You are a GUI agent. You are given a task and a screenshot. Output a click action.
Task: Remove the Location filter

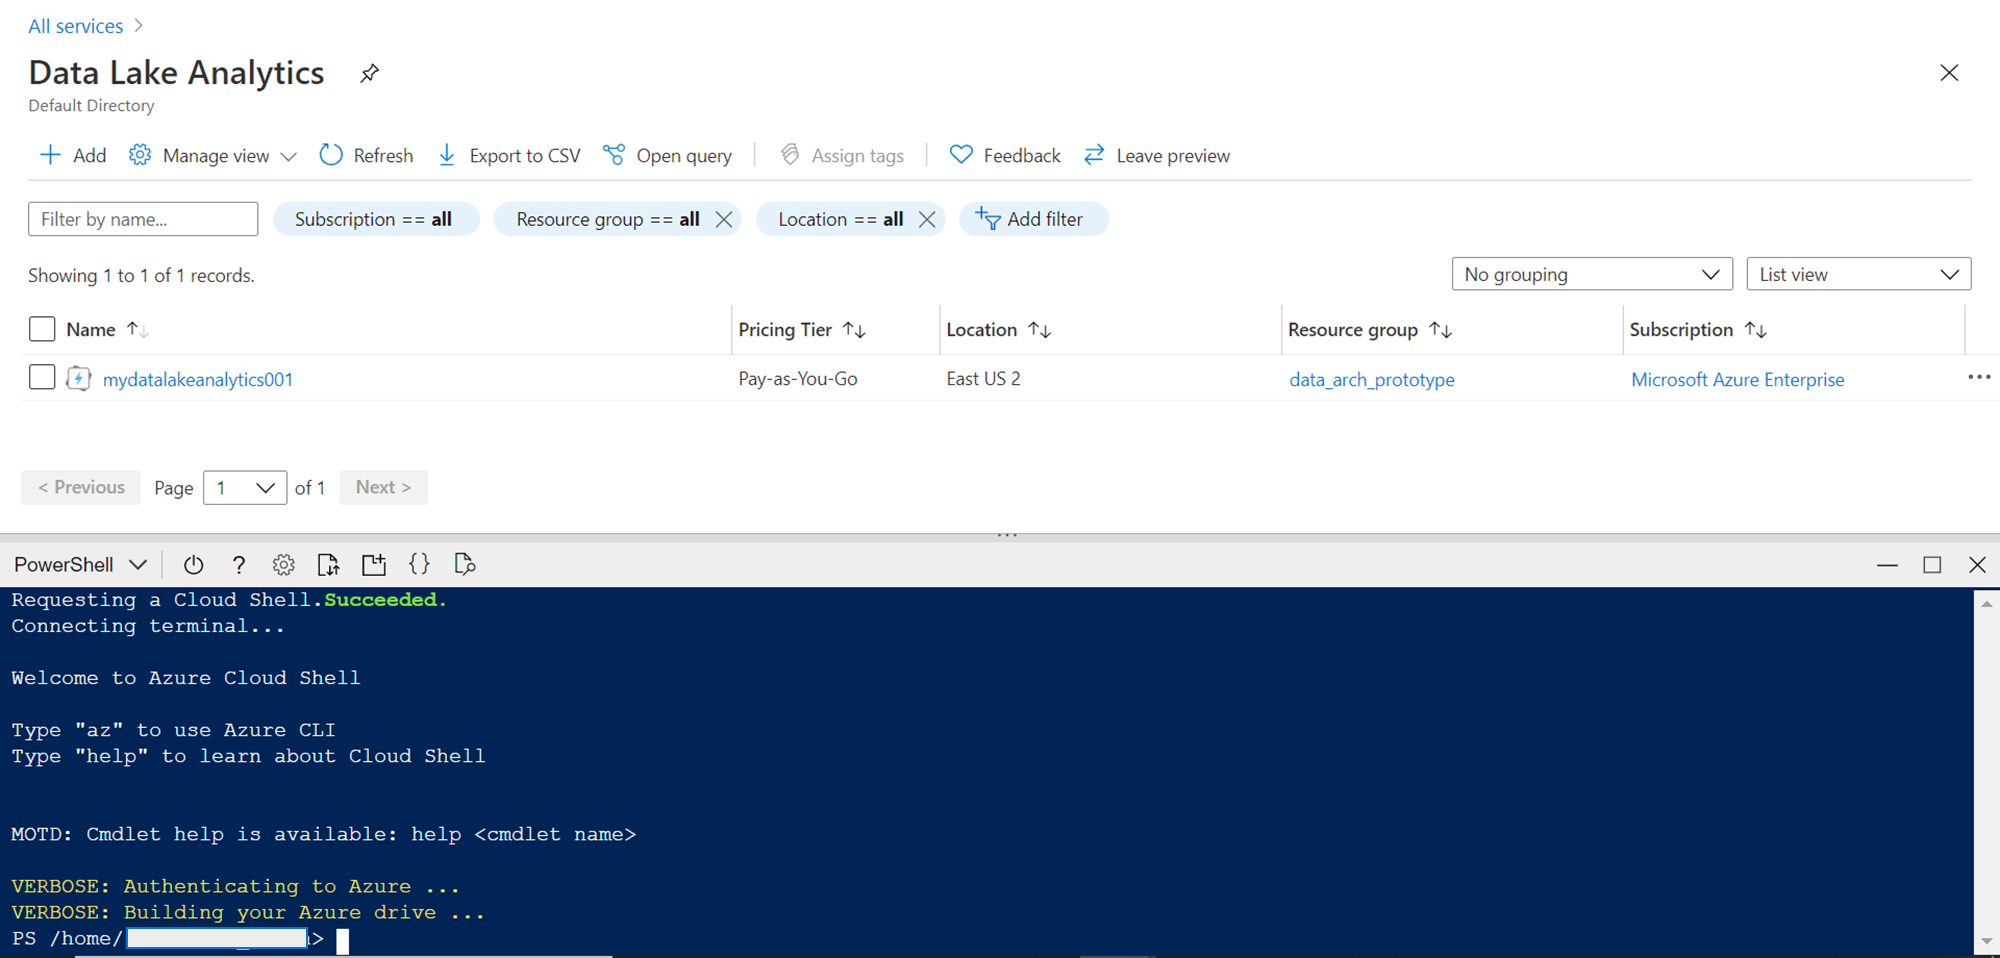pyautogui.click(x=927, y=219)
